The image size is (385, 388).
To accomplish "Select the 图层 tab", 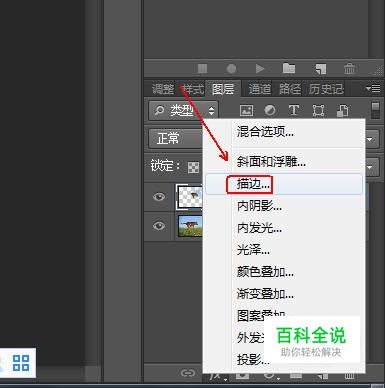I will pyautogui.click(x=223, y=89).
